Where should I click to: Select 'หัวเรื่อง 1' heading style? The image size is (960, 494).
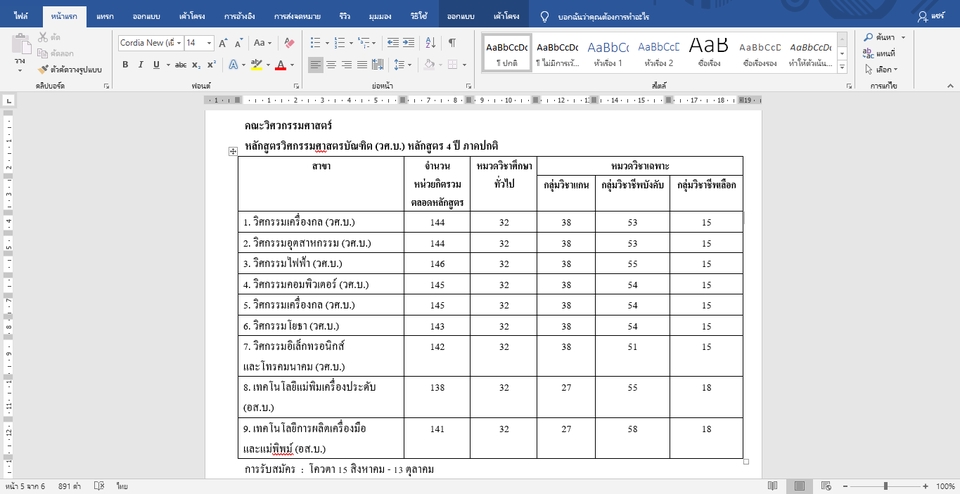pos(608,53)
